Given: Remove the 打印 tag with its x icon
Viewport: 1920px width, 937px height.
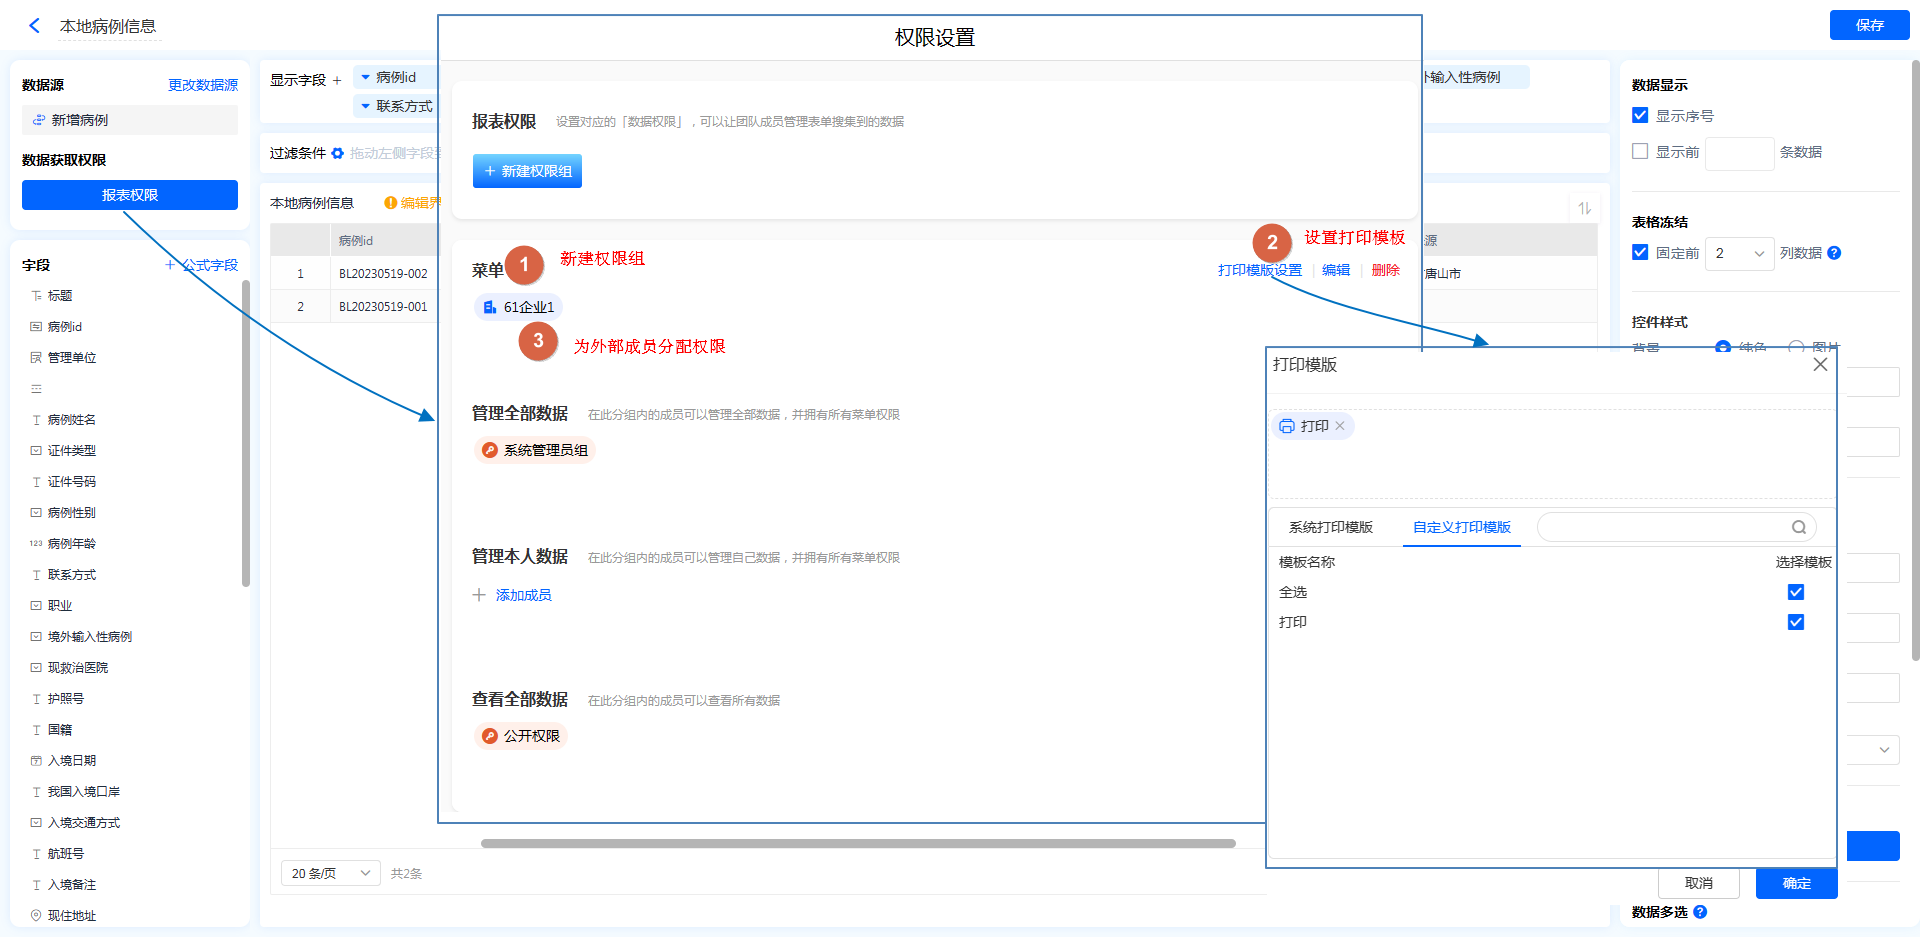Looking at the screenshot, I should tap(1340, 426).
